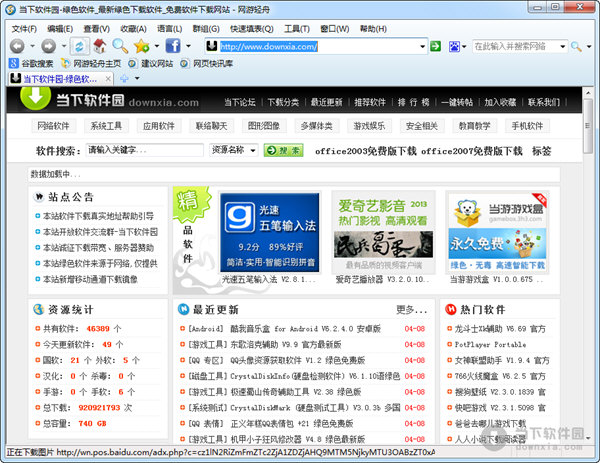Screen dimensions: 600x463
Task: Open the 工具(T) menu
Action: click(297, 29)
